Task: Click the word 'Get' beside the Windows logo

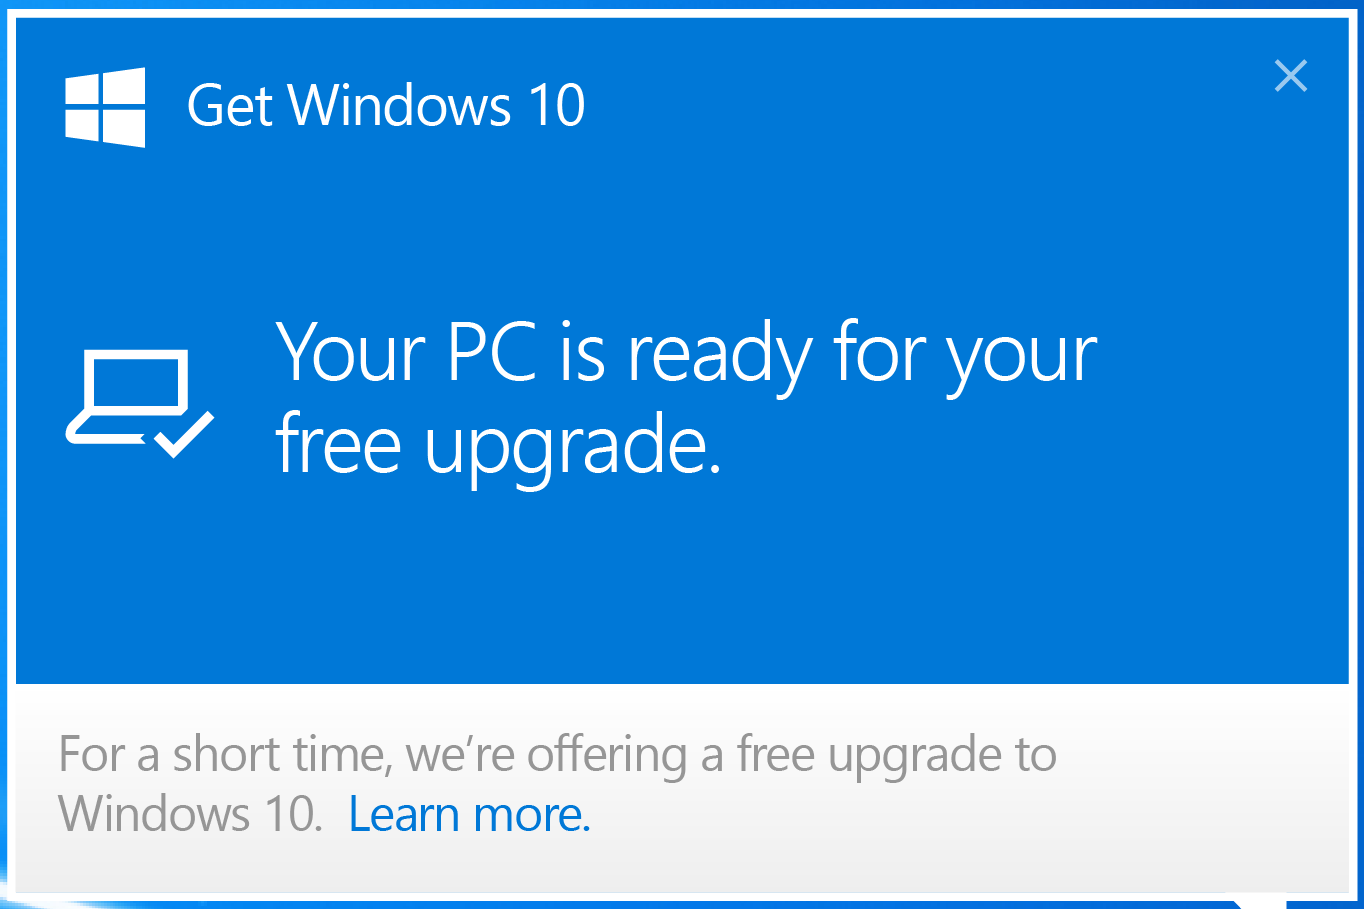Action: (x=229, y=106)
